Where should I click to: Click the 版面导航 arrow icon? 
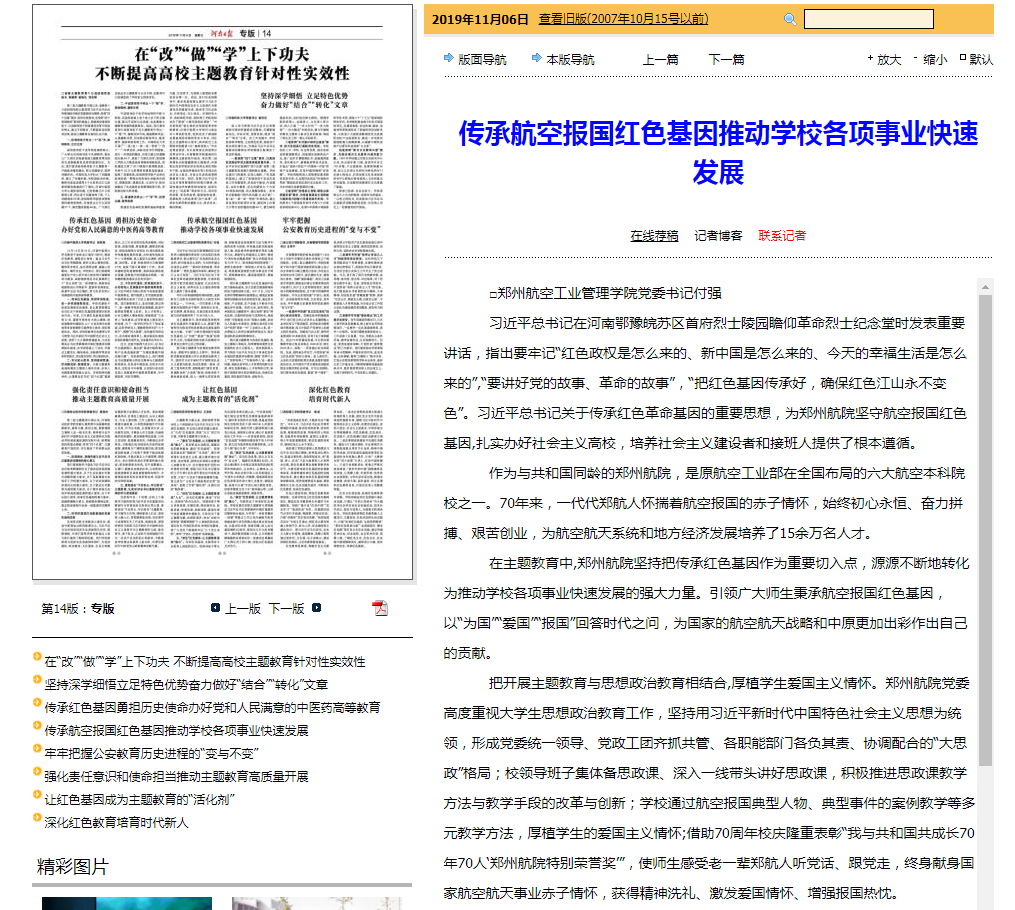click(x=449, y=58)
